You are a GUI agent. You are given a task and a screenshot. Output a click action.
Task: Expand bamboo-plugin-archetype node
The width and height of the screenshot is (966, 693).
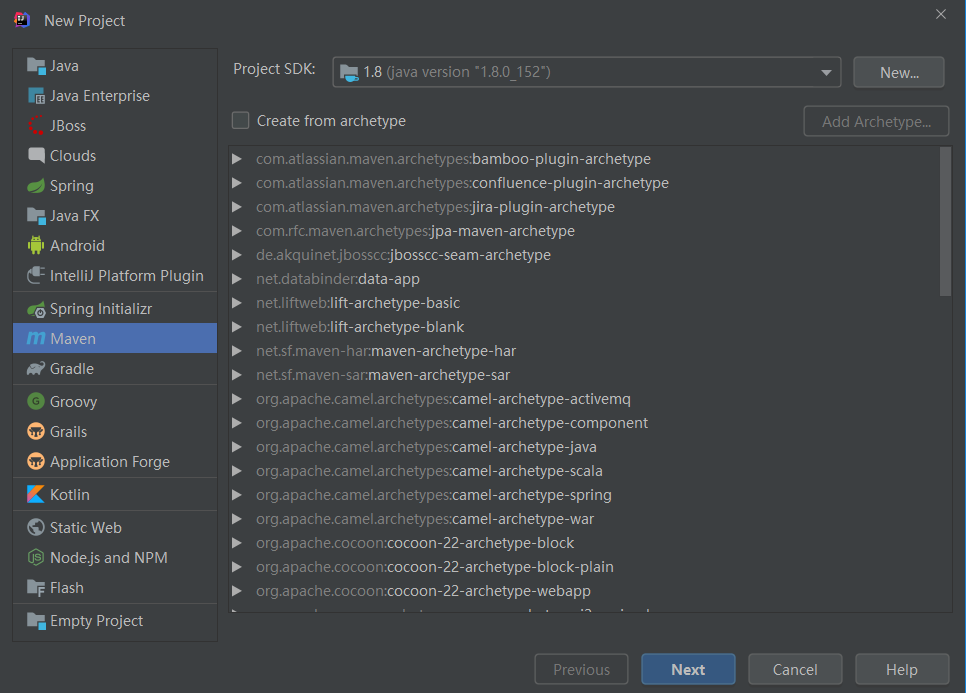tap(237, 159)
